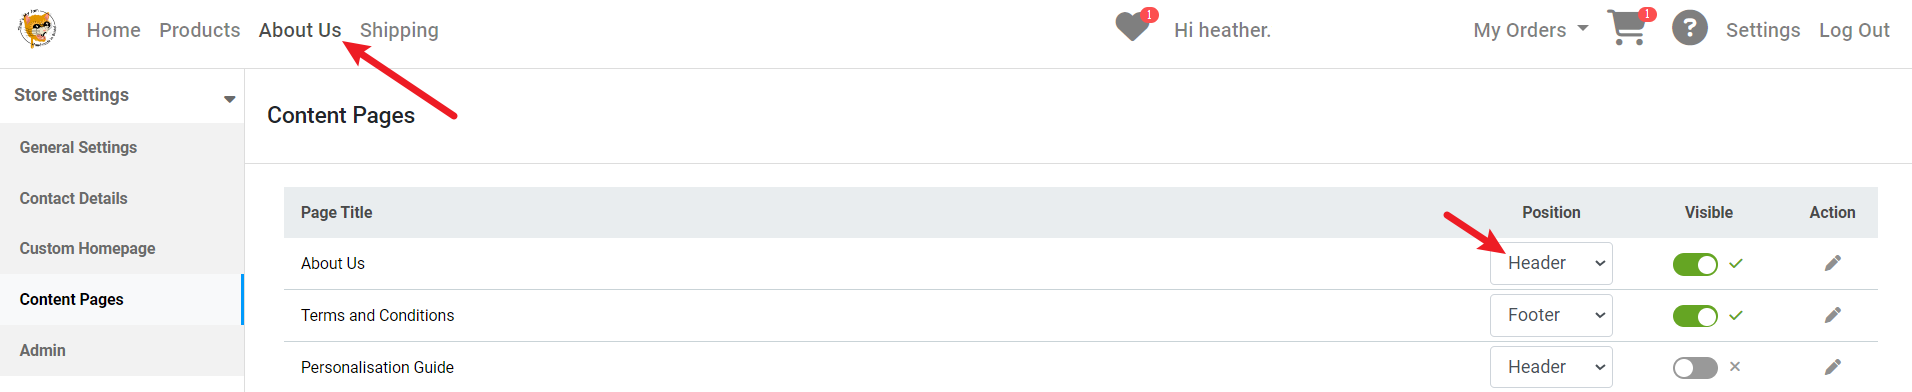Go to Shipping in the top navigation
The width and height of the screenshot is (1912, 392).
pyautogui.click(x=399, y=30)
